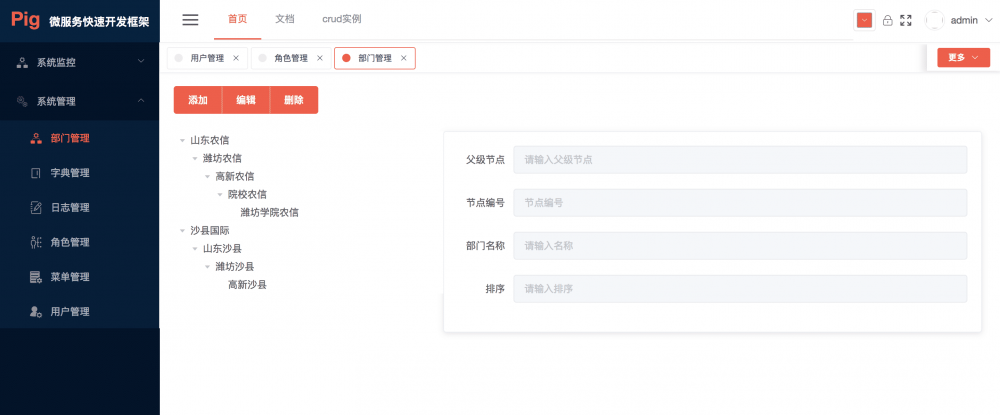Click the 菜单管理 list icon
The width and height of the screenshot is (1000, 415).
pos(36,277)
